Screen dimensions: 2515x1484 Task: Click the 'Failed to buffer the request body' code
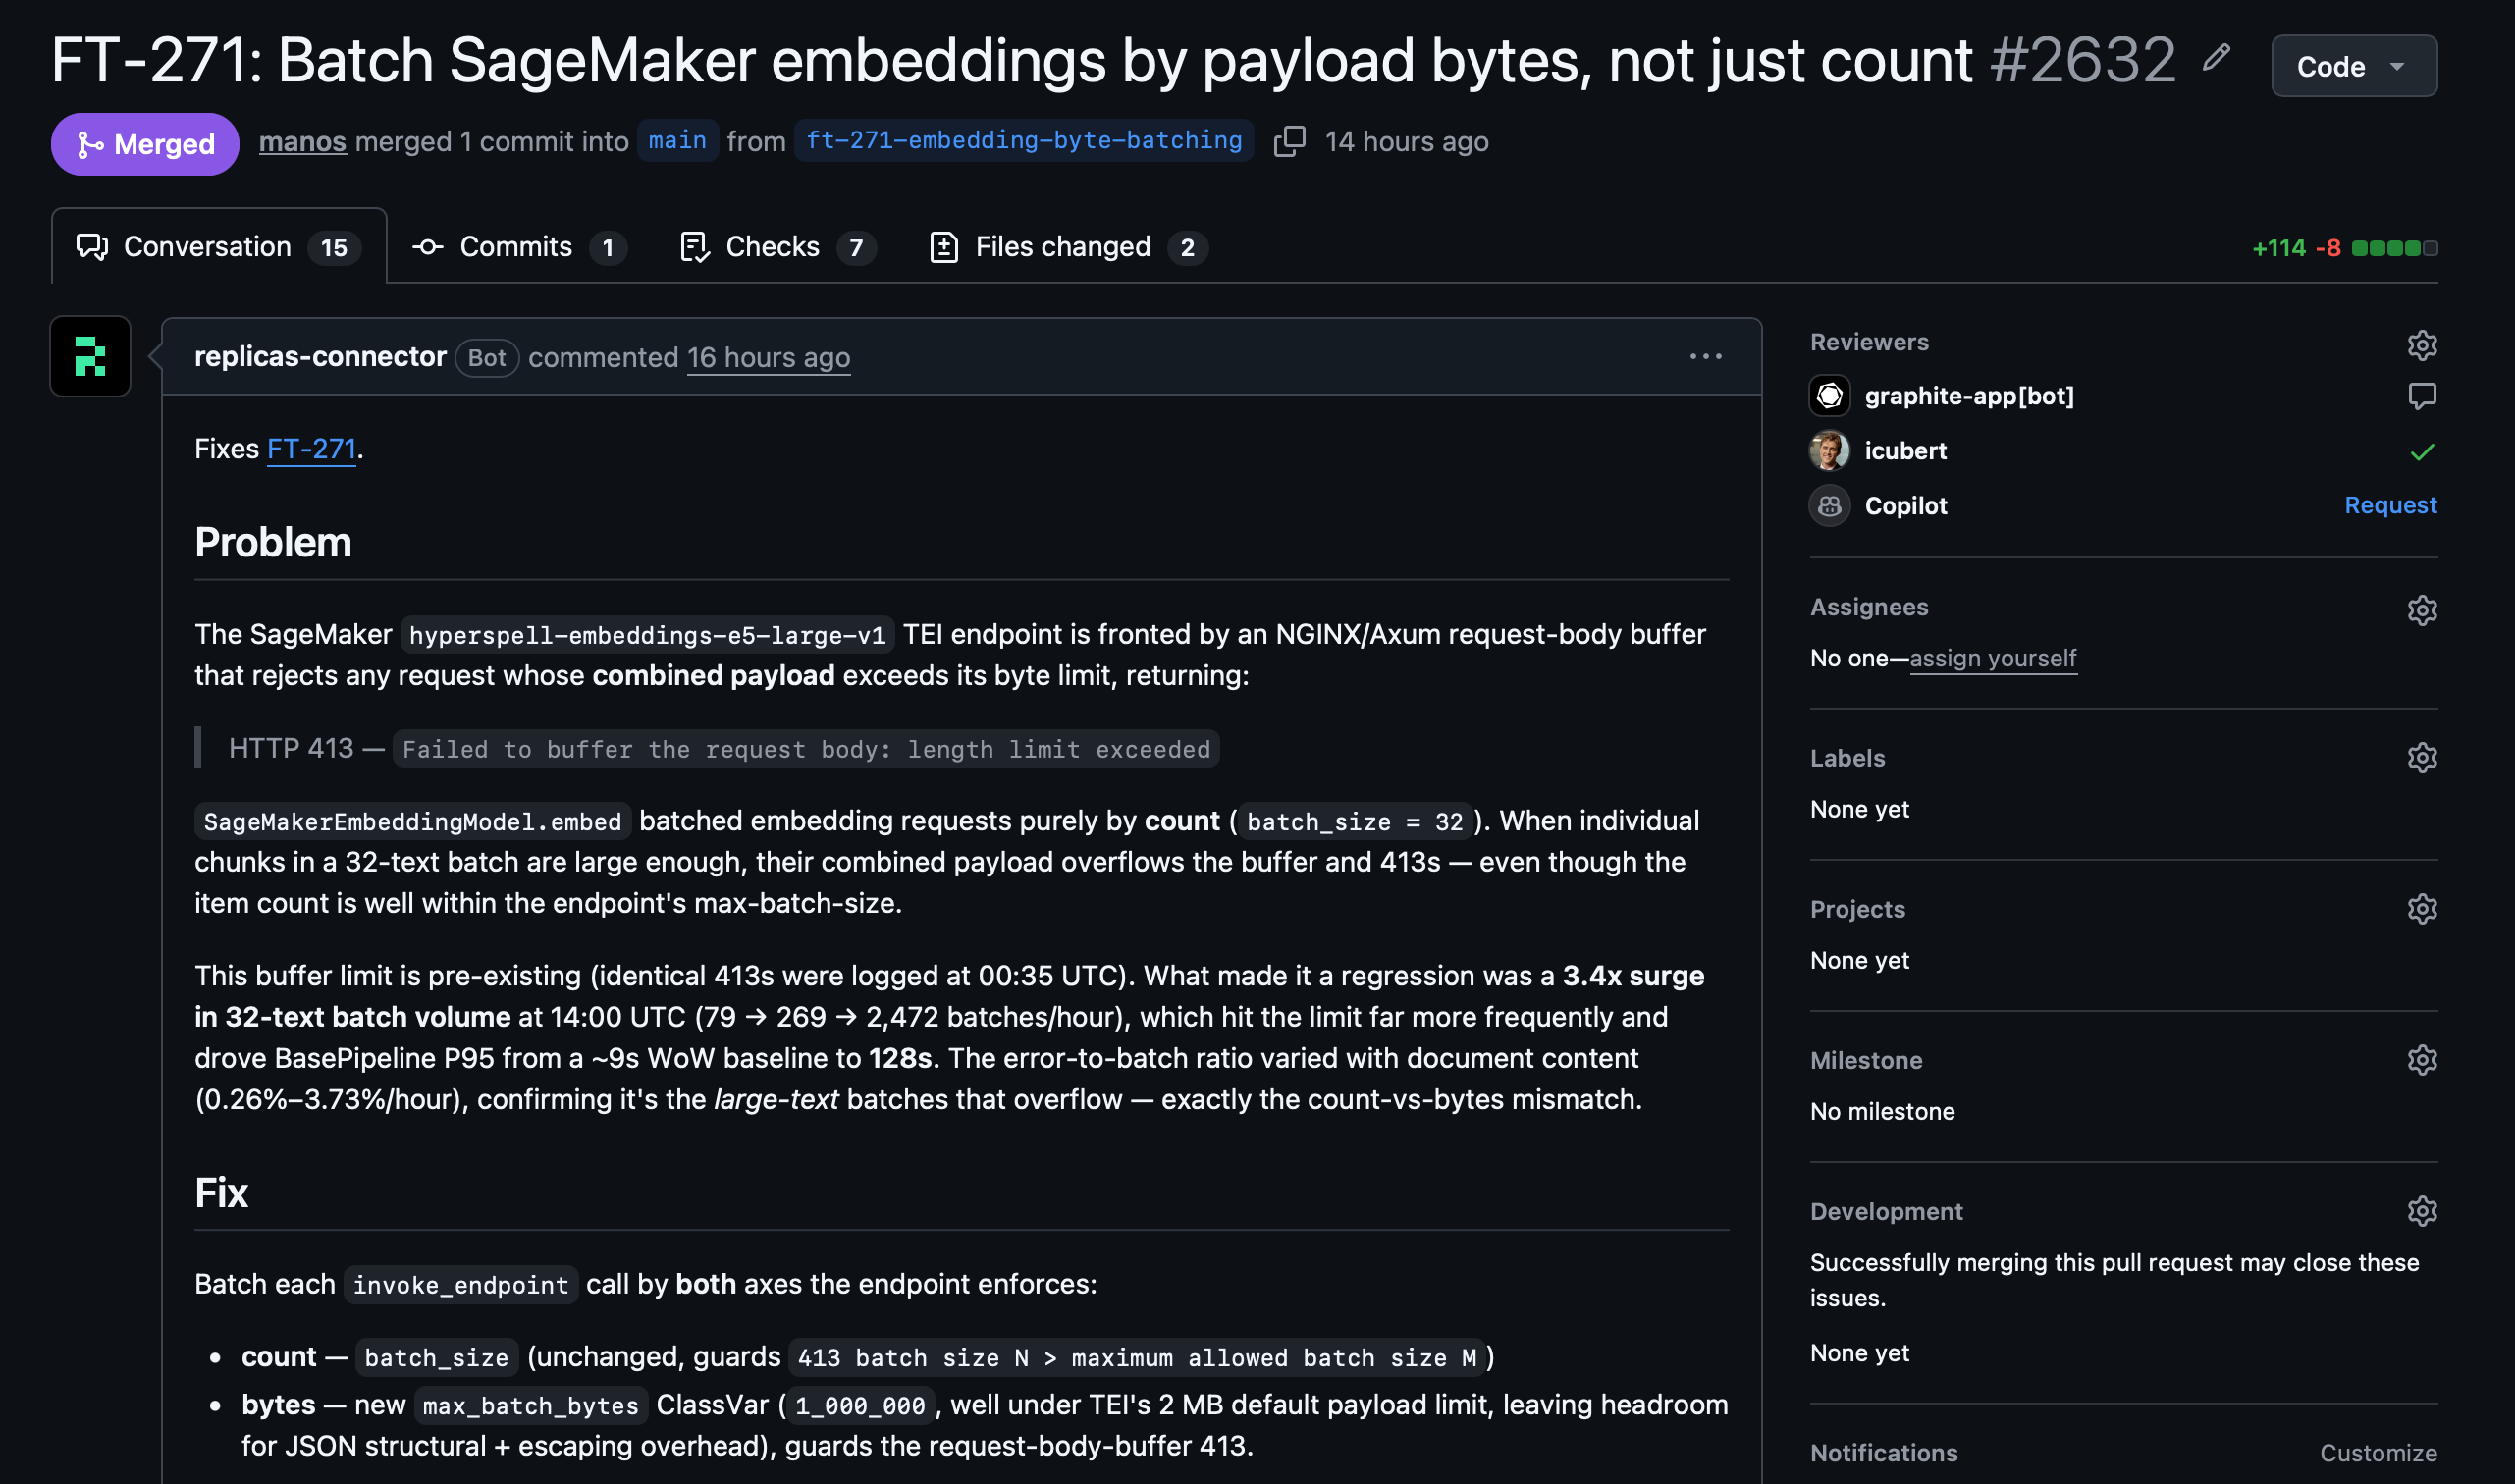806,750
